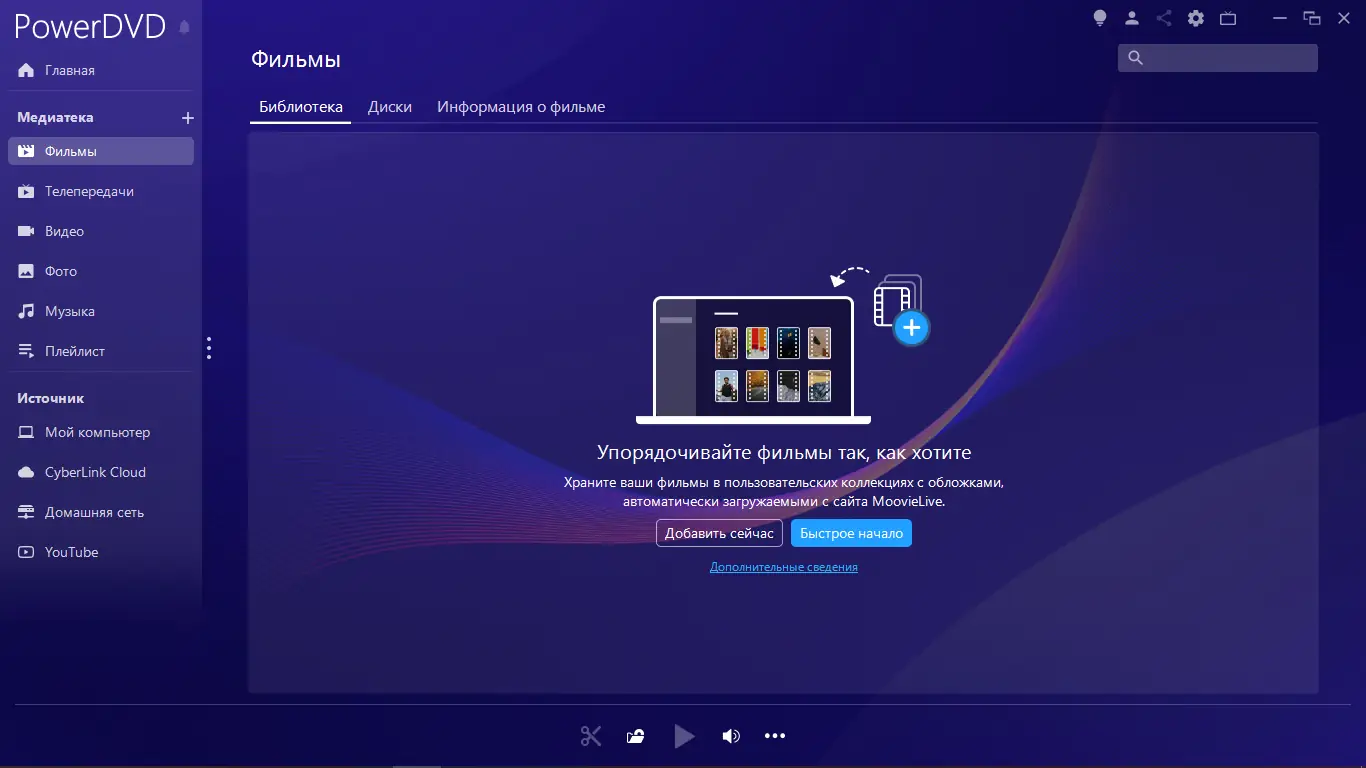
Task: Open the YouTube source
Action: 101,552
